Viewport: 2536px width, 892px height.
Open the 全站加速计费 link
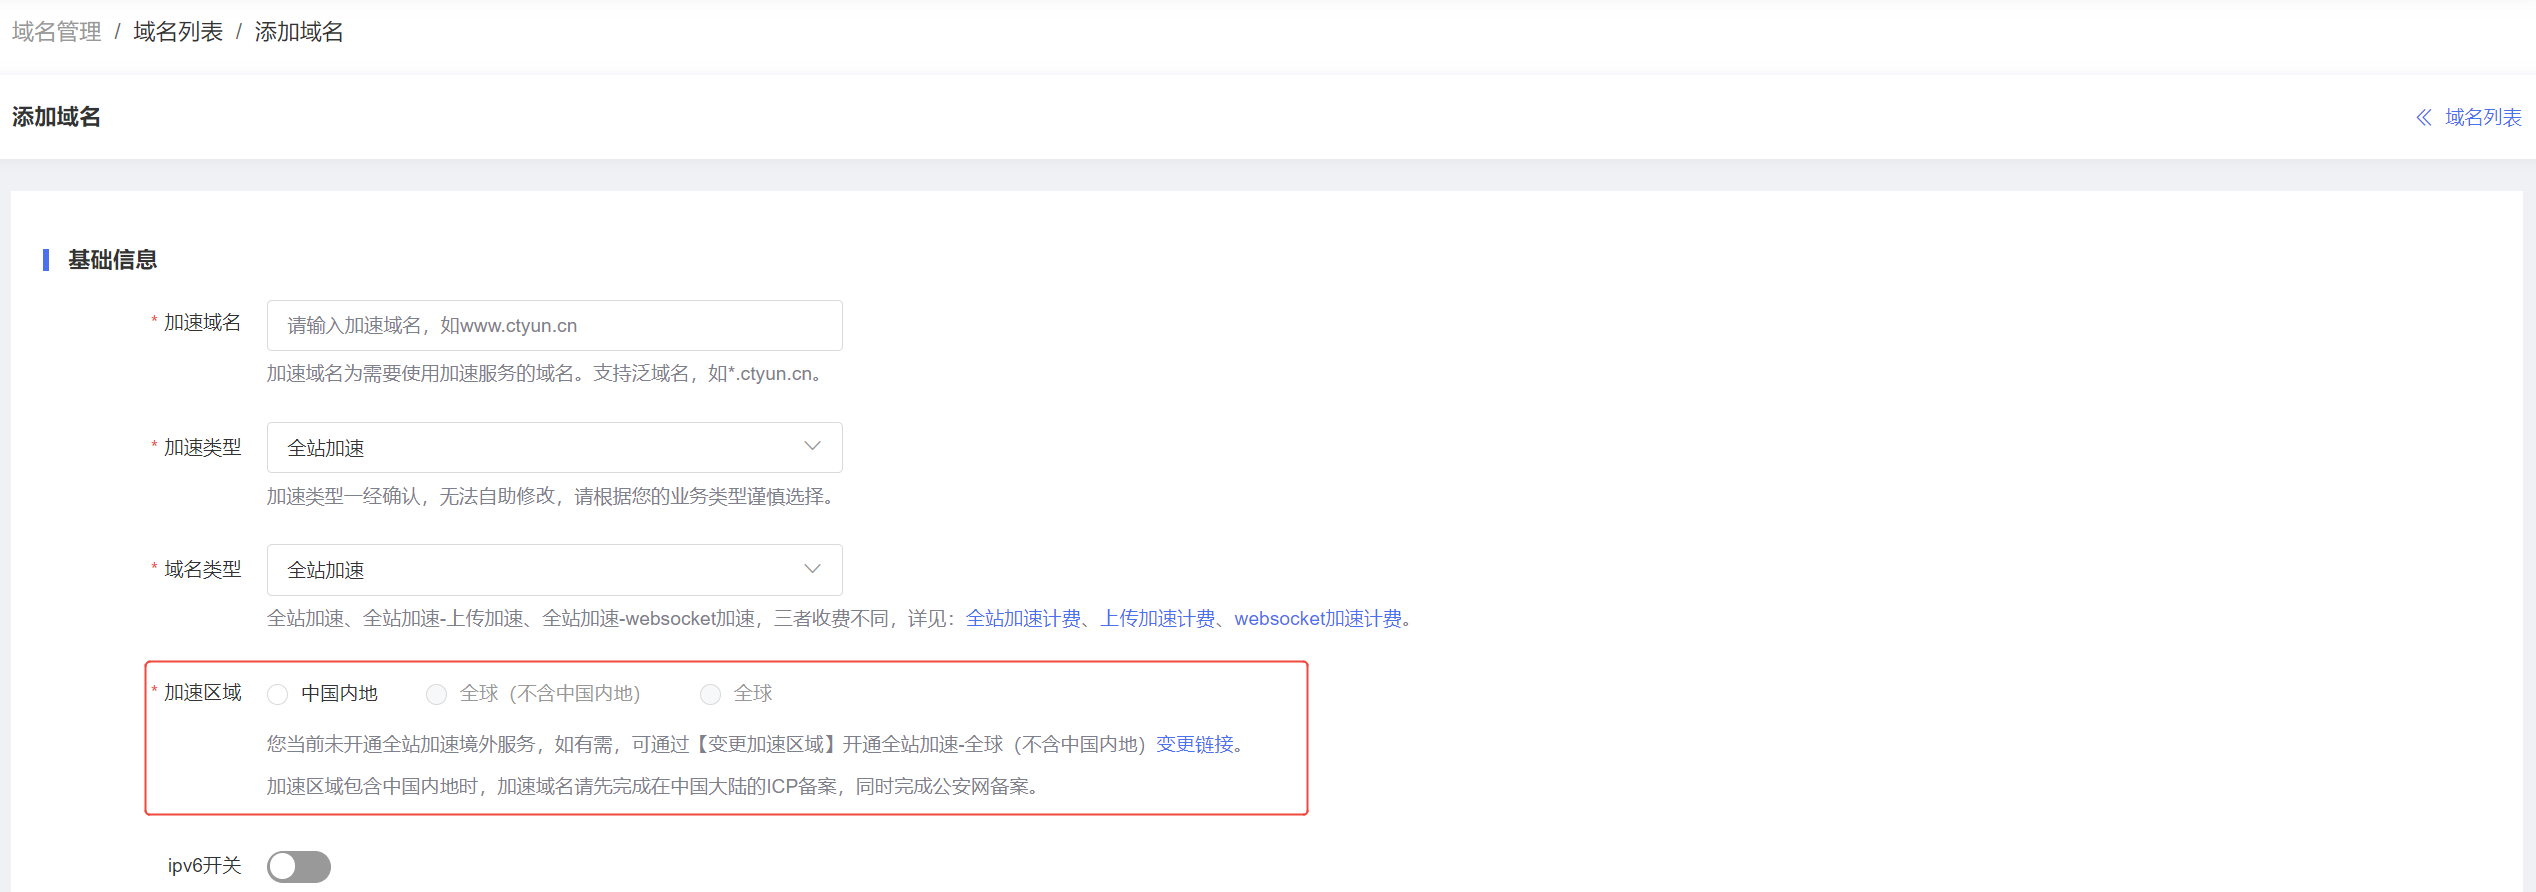tap(1023, 619)
